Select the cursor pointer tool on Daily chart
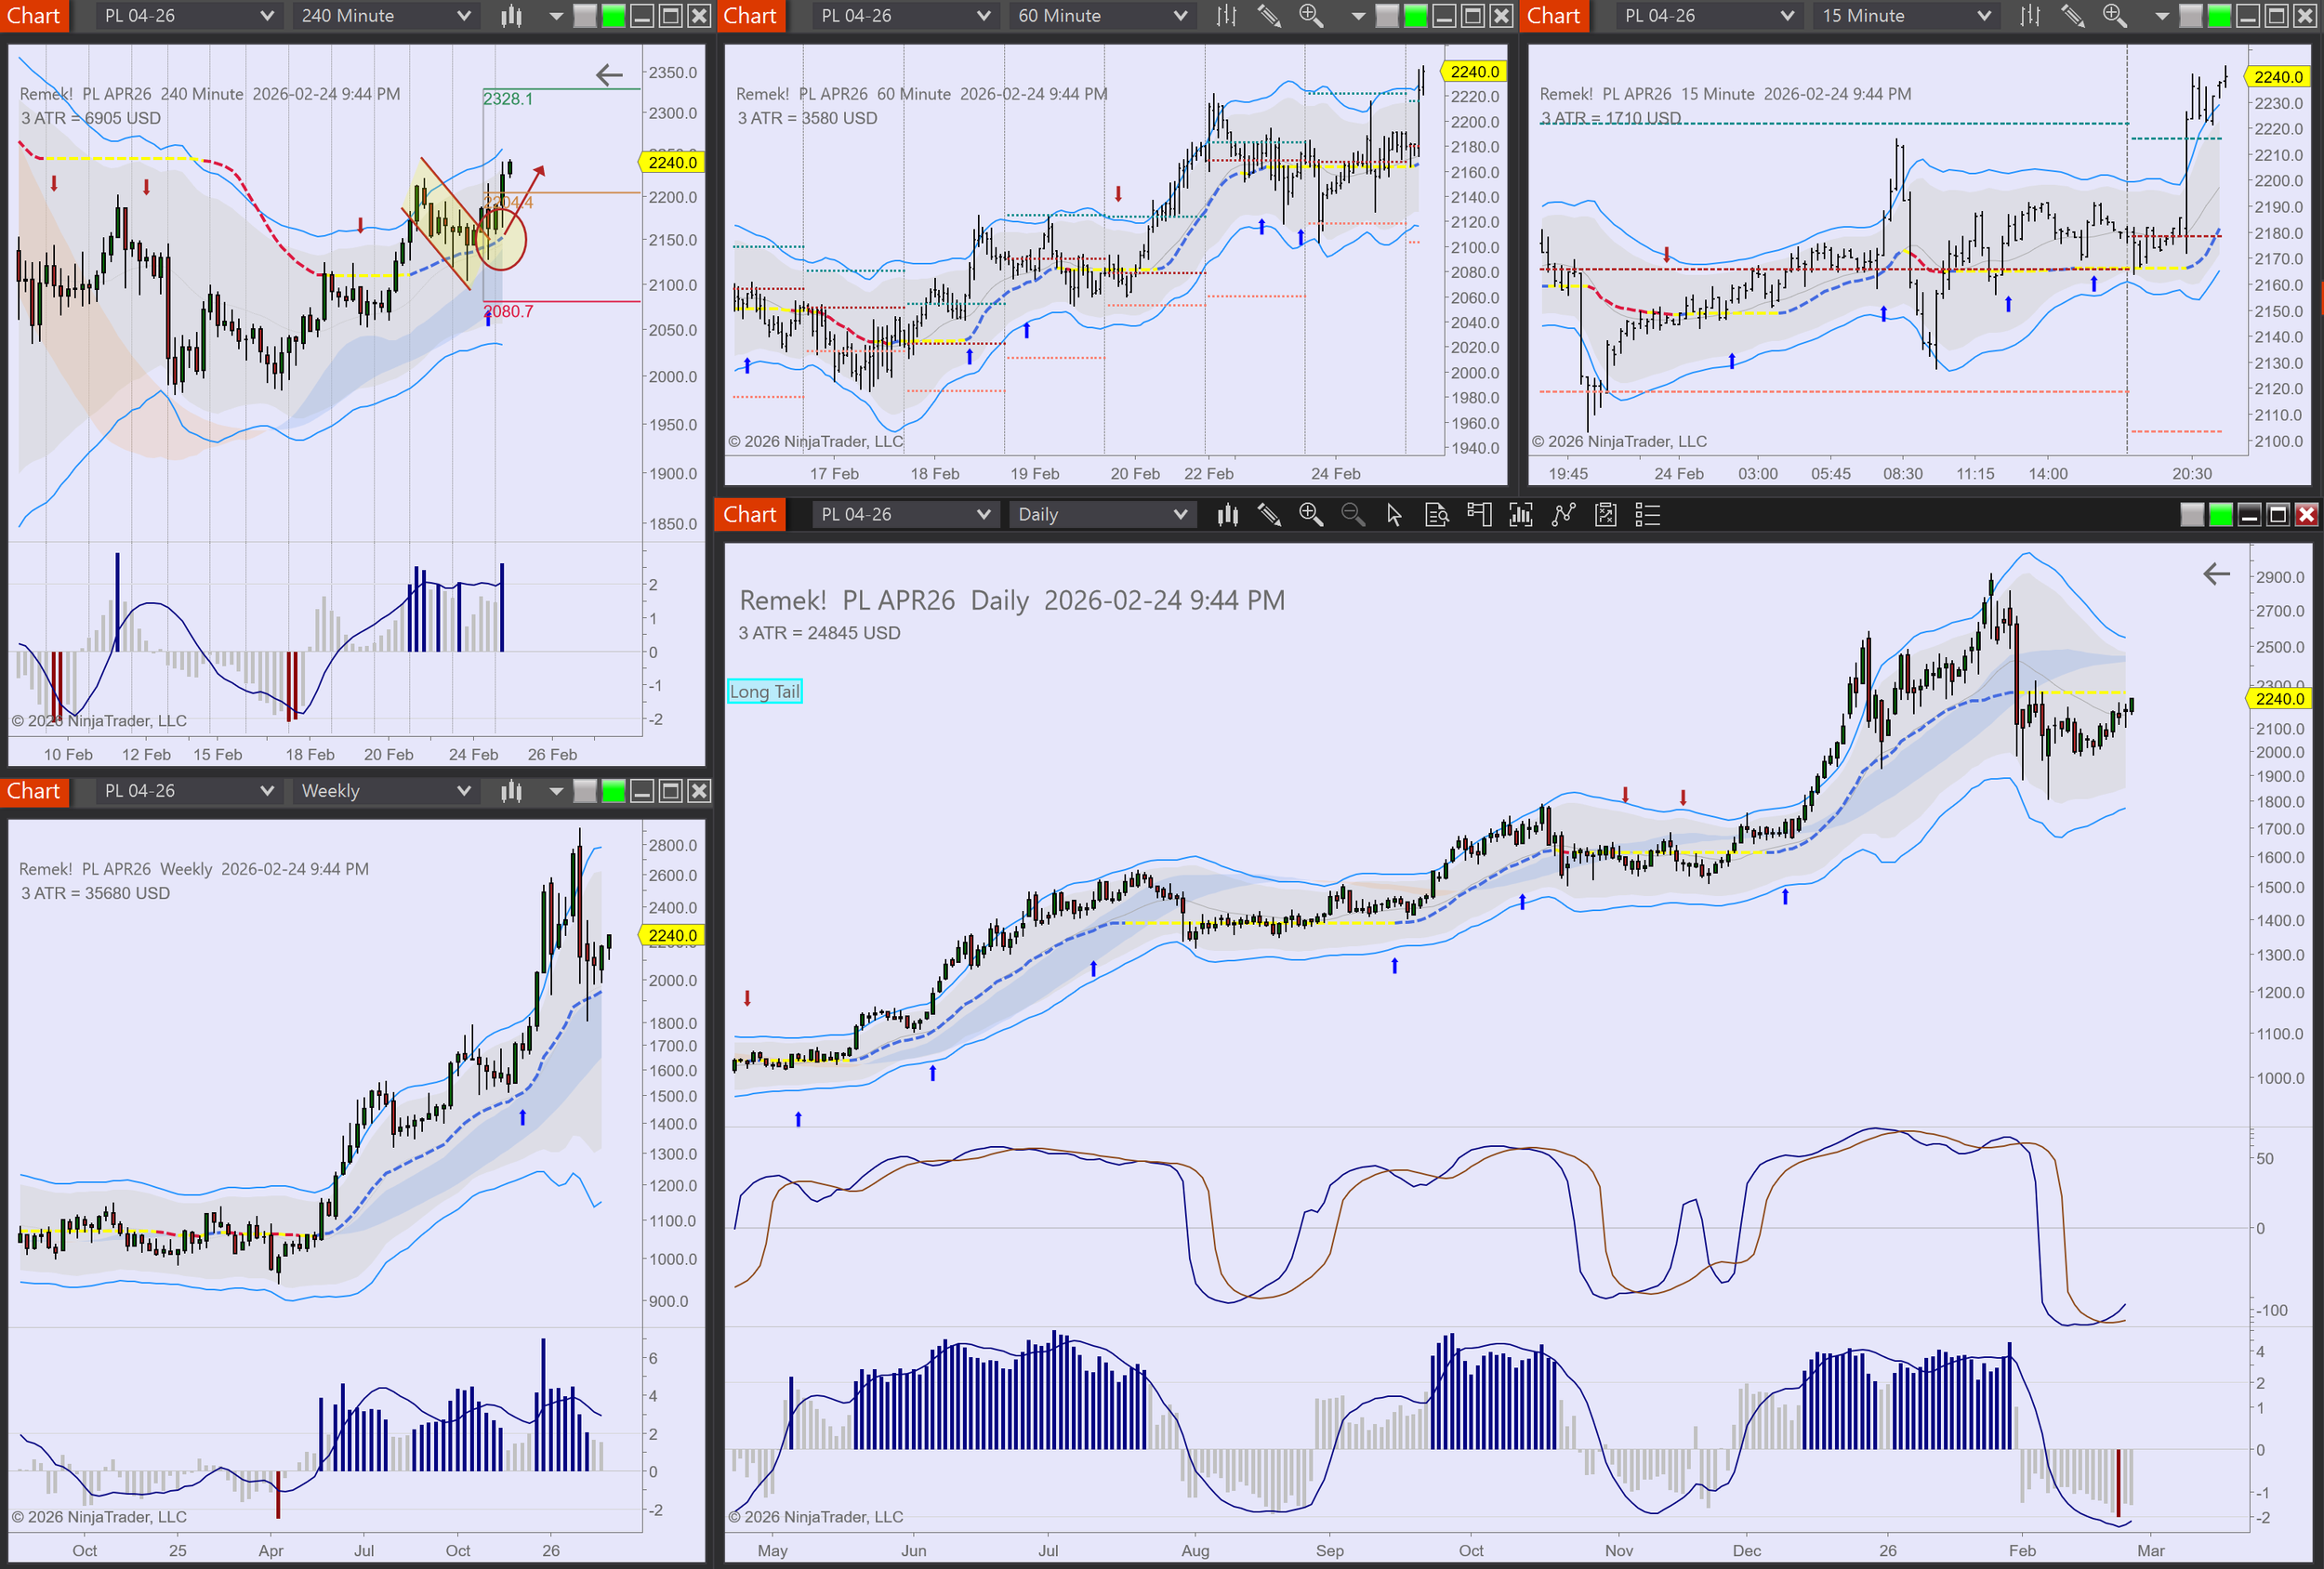This screenshot has height=1569, width=2324. click(1394, 515)
